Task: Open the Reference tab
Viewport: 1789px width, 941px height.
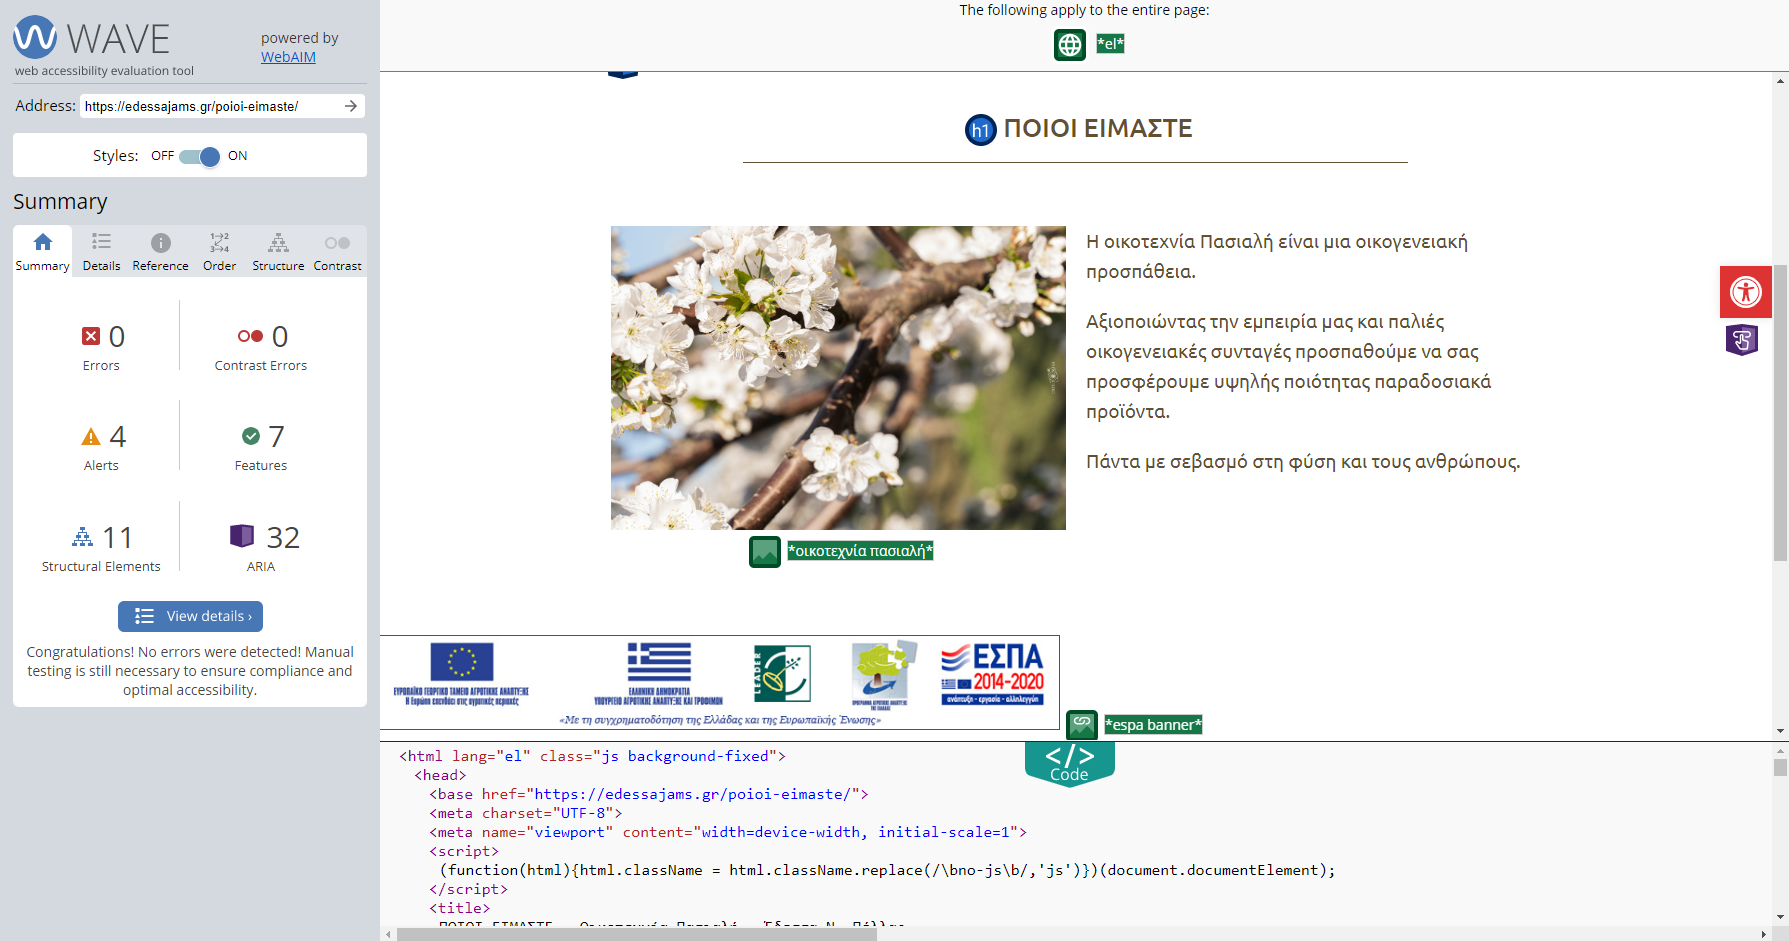Action: tap(160, 250)
